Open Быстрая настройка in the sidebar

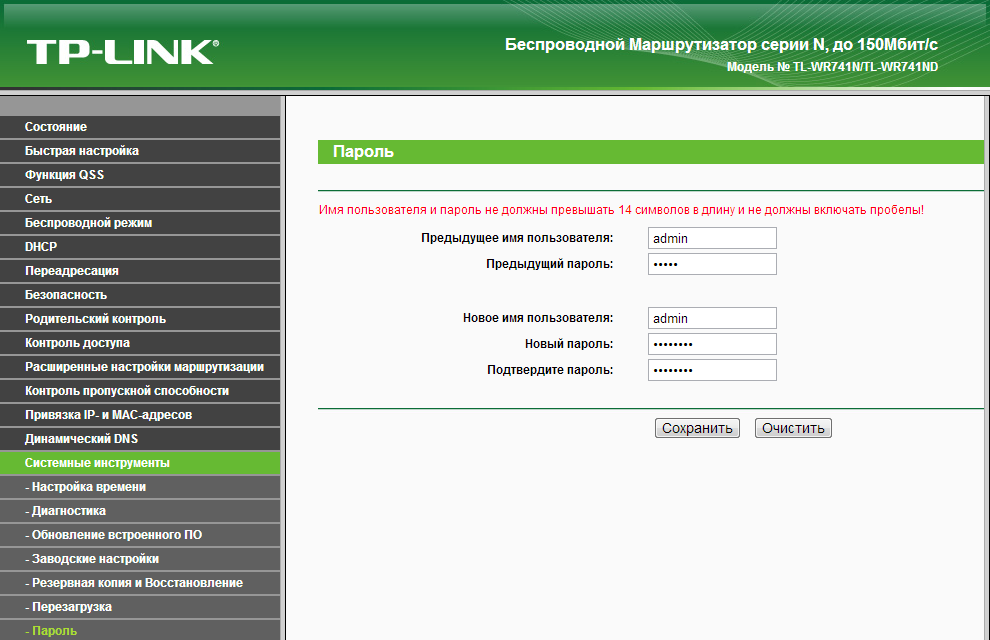140,151
